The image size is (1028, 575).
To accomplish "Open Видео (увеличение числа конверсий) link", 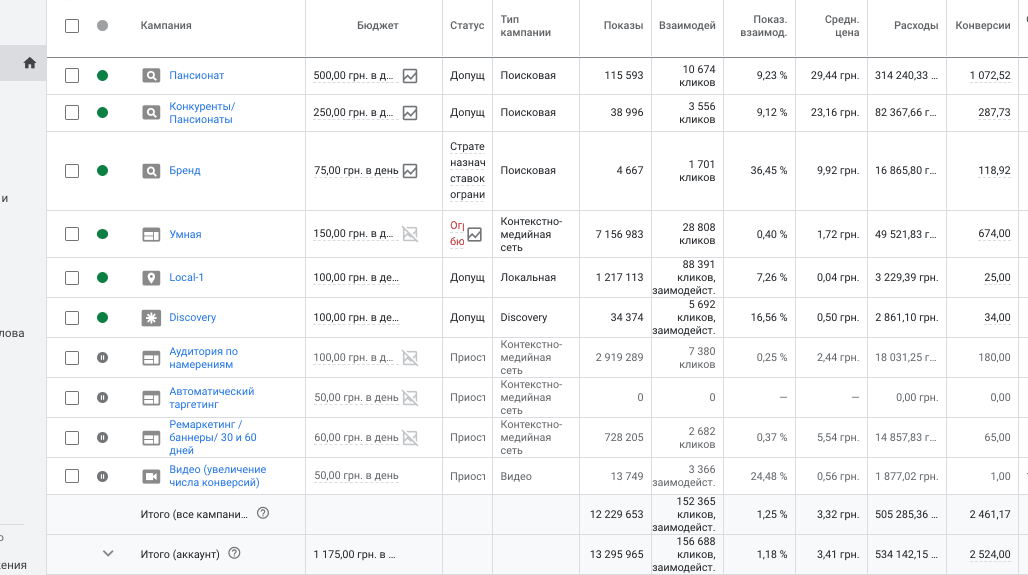I will pos(218,476).
